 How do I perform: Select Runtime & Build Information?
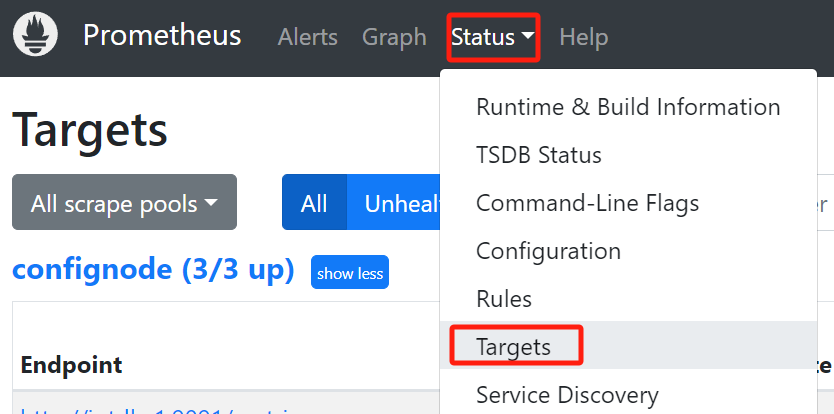(627, 107)
